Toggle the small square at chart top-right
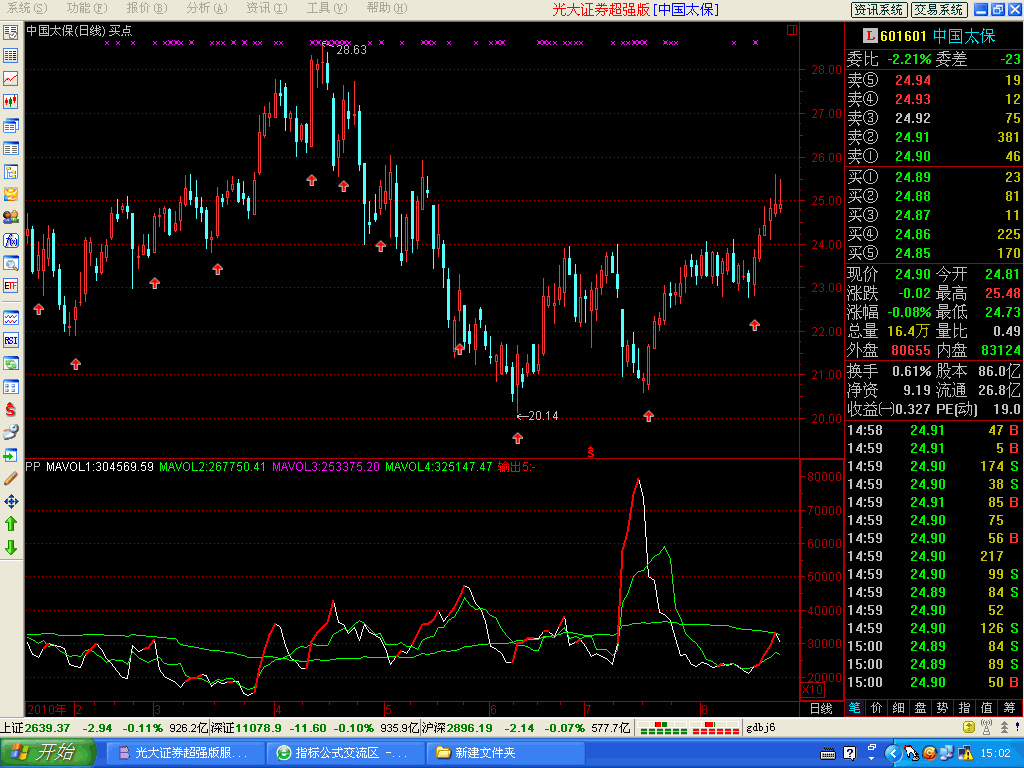 [792, 30]
